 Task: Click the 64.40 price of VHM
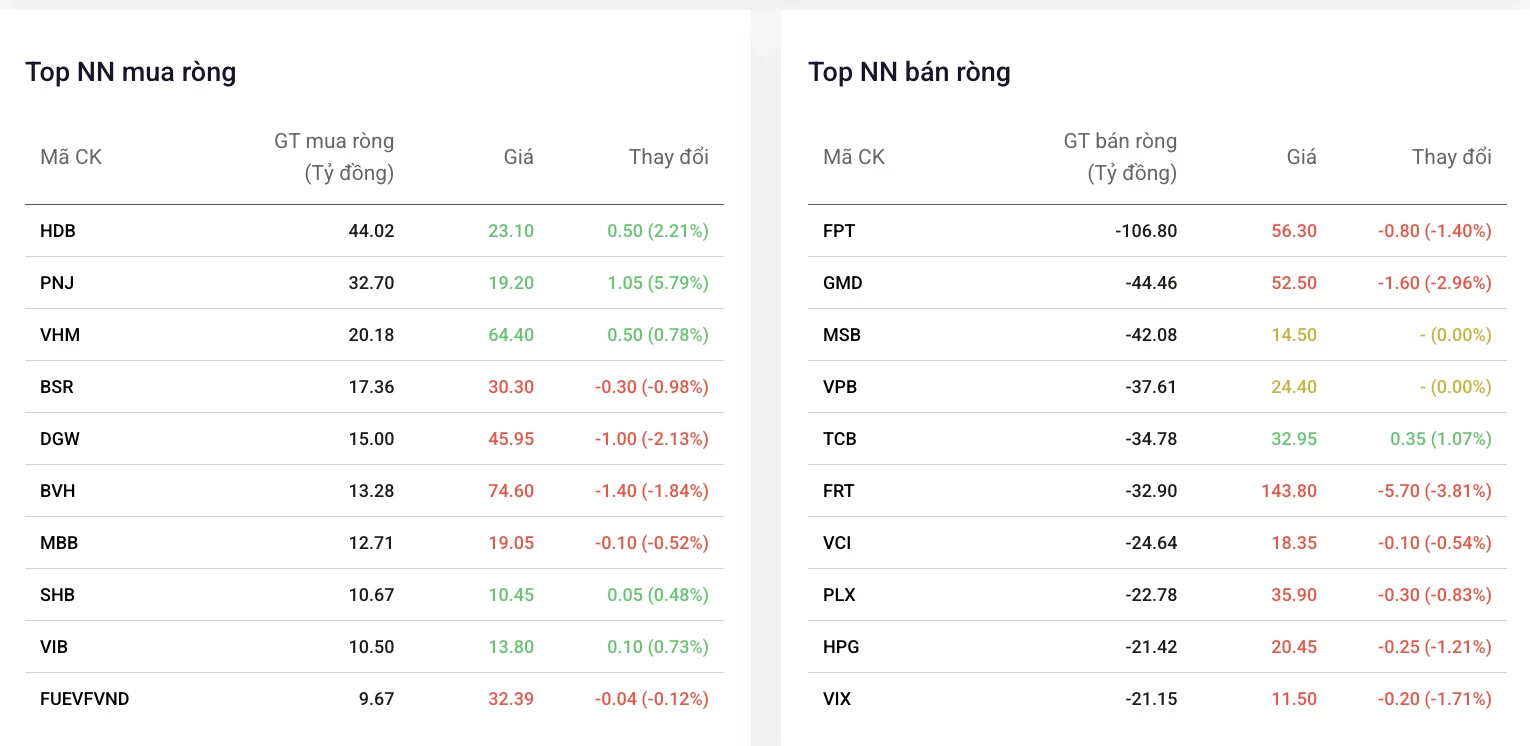click(x=511, y=335)
